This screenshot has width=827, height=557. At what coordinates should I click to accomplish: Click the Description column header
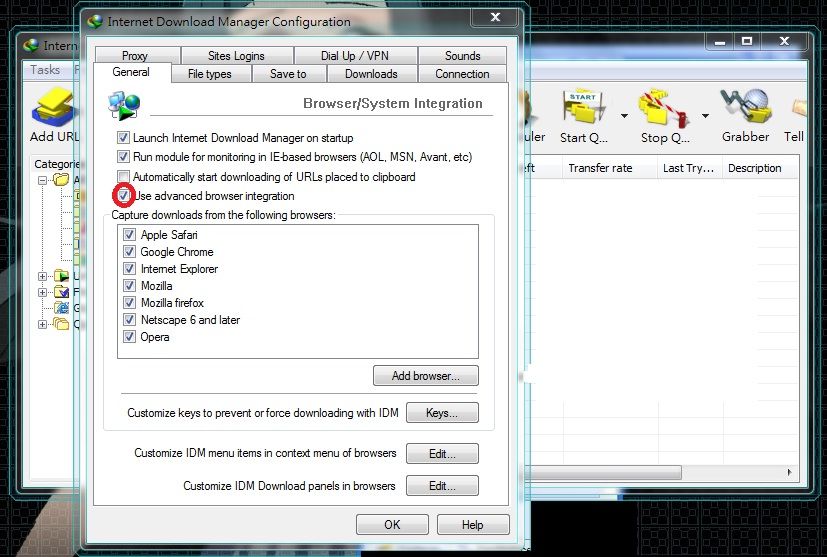point(759,168)
